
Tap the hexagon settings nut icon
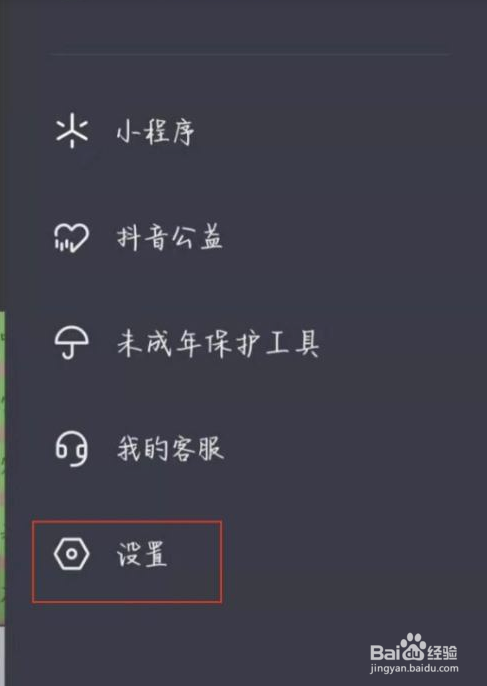pos(71,554)
